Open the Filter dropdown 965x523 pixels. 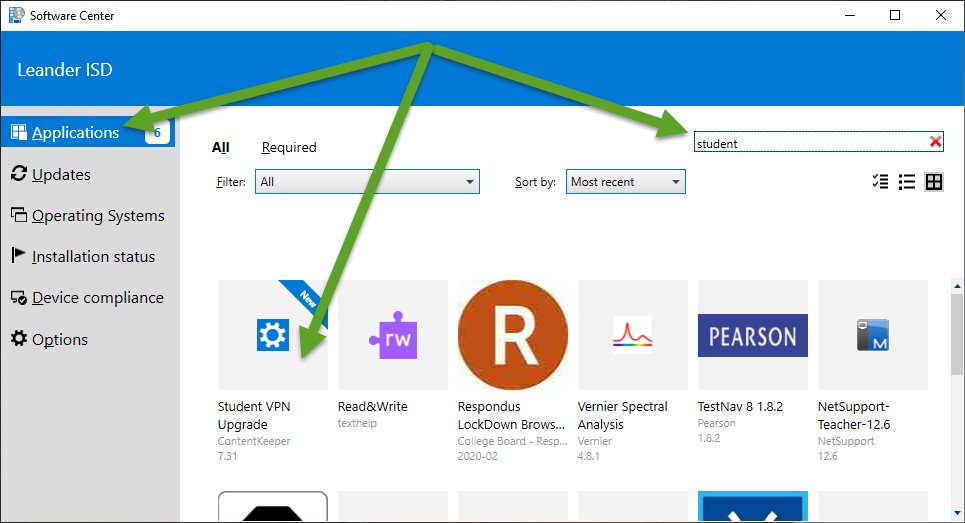[367, 182]
